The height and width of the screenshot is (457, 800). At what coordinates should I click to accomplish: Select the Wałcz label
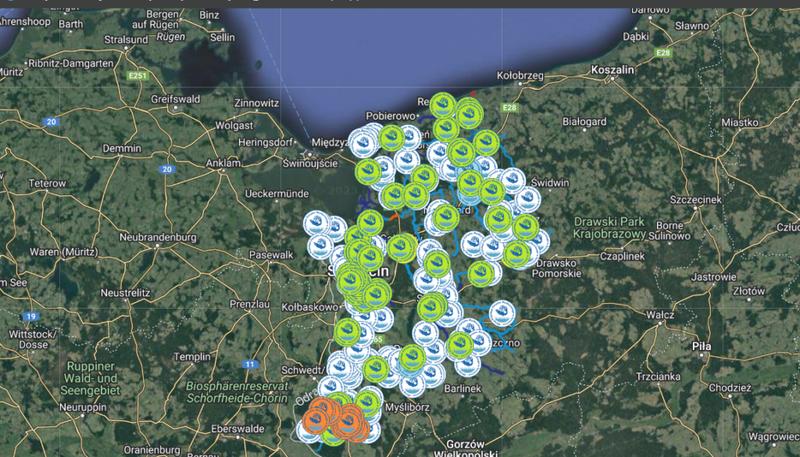point(660,315)
